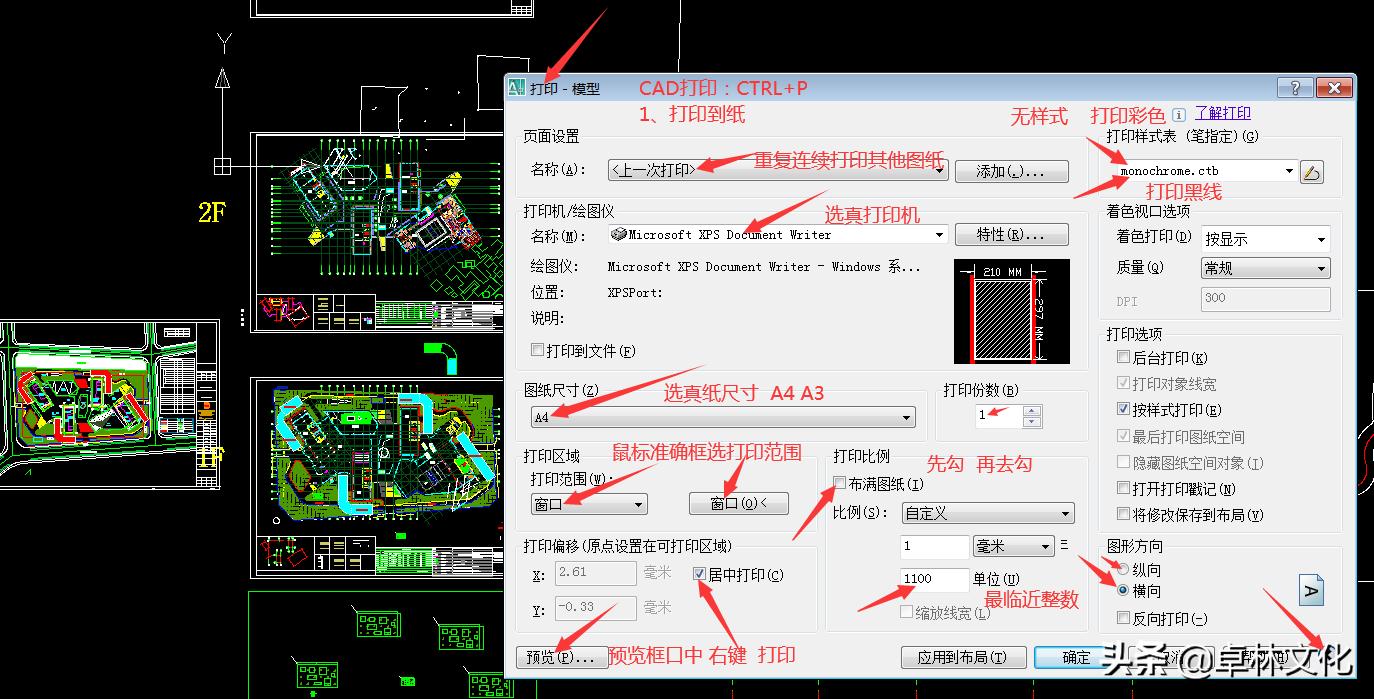The width and height of the screenshot is (1374, 699).
Task: Open the monochrome.ctb plot style editor pen icon
Action: pyautogui.click(x=1312, y=171)
